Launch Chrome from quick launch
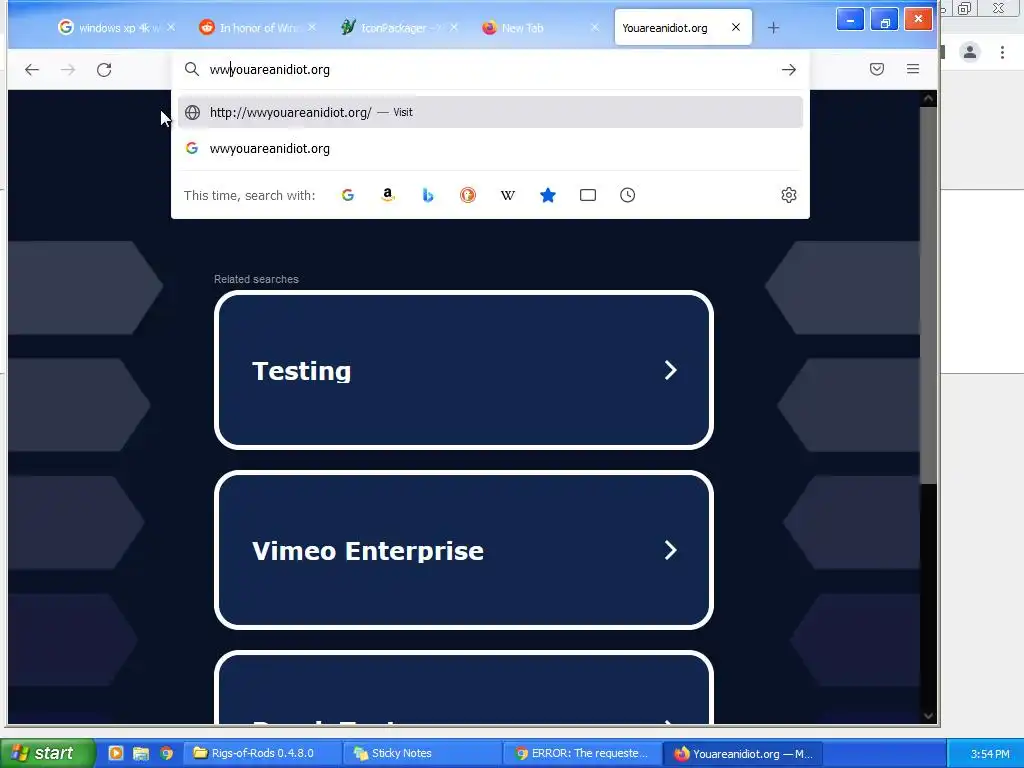This screenshot has height=768, width=1024. tap(167, 753)
